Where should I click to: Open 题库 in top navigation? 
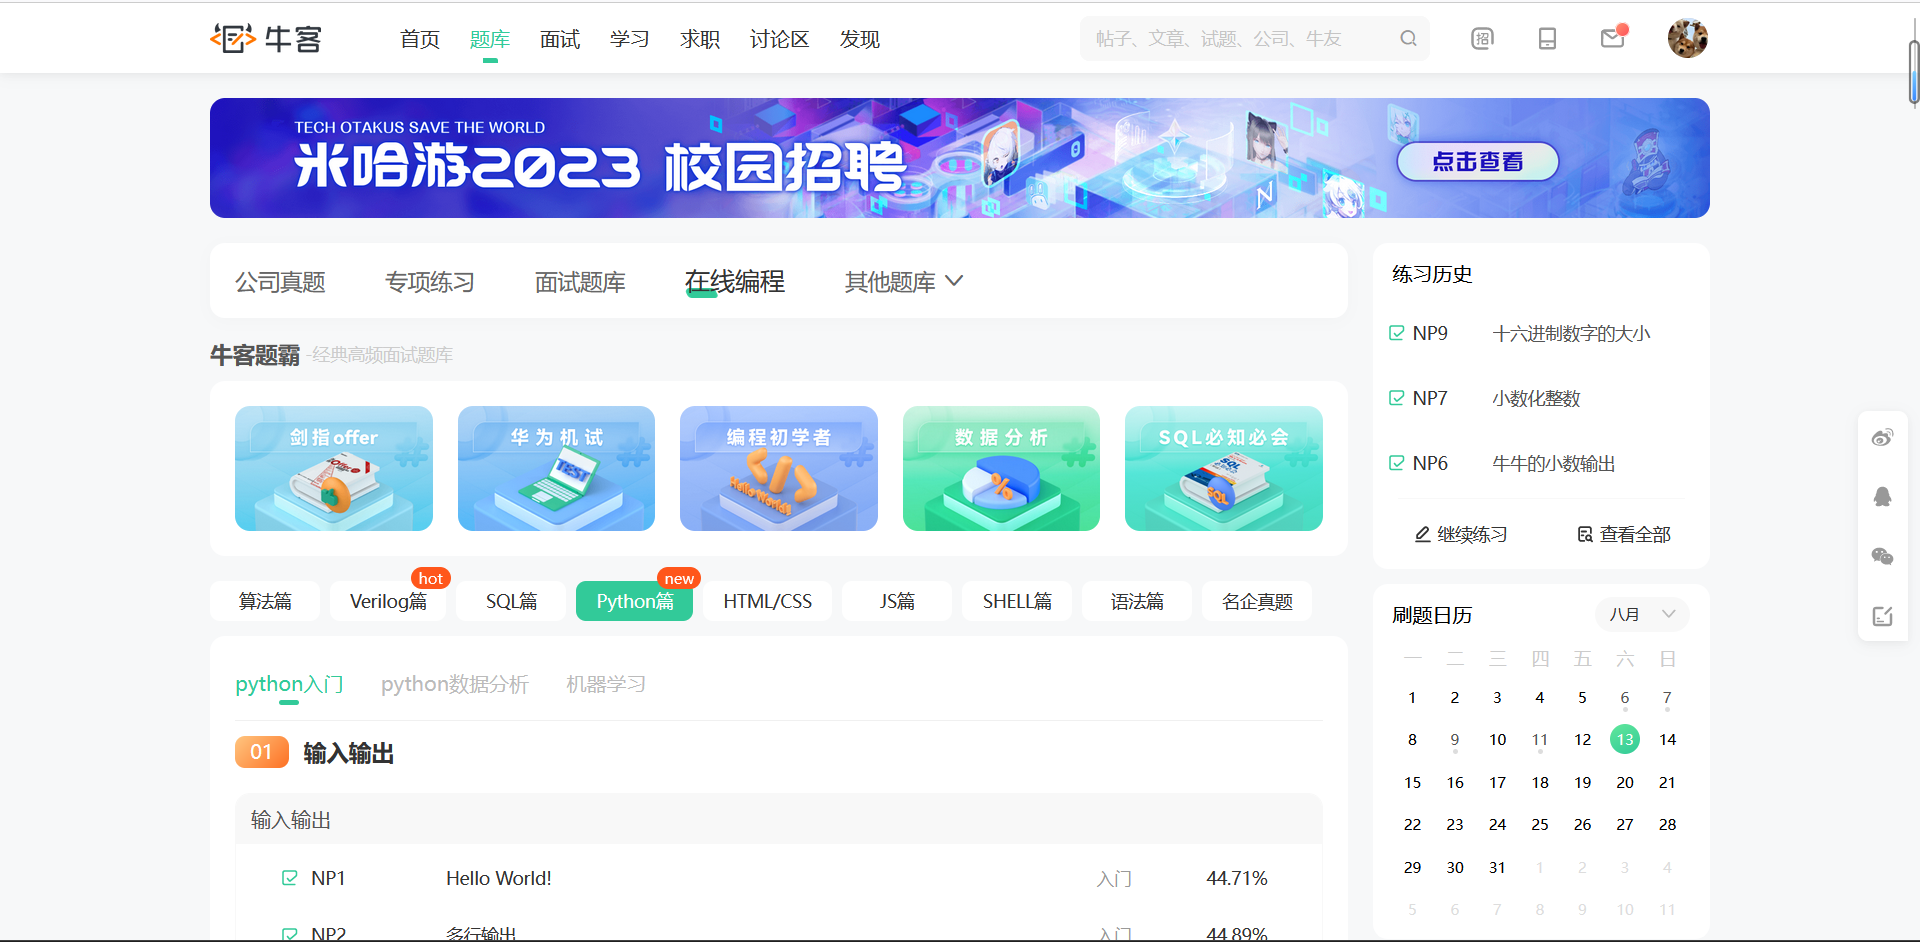(x=490, y=39)
